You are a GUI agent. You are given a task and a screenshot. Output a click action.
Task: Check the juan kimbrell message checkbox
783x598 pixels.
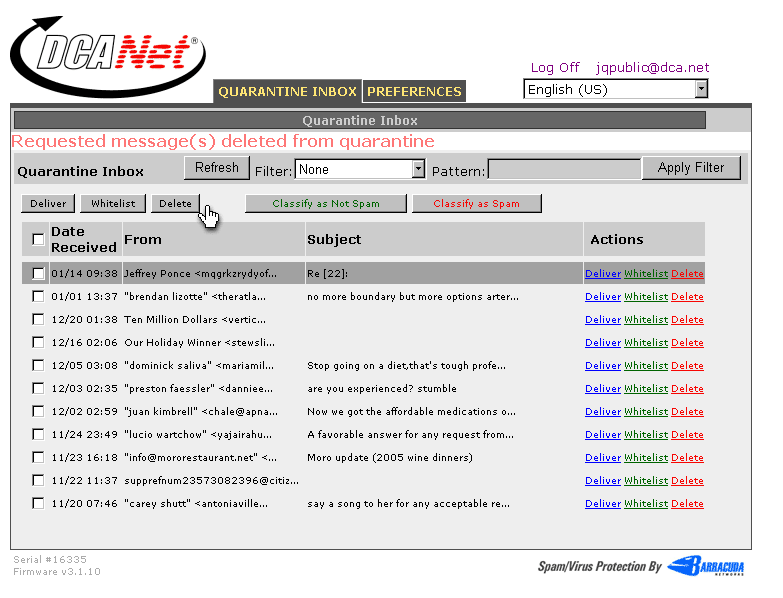(x=38, y=411)
